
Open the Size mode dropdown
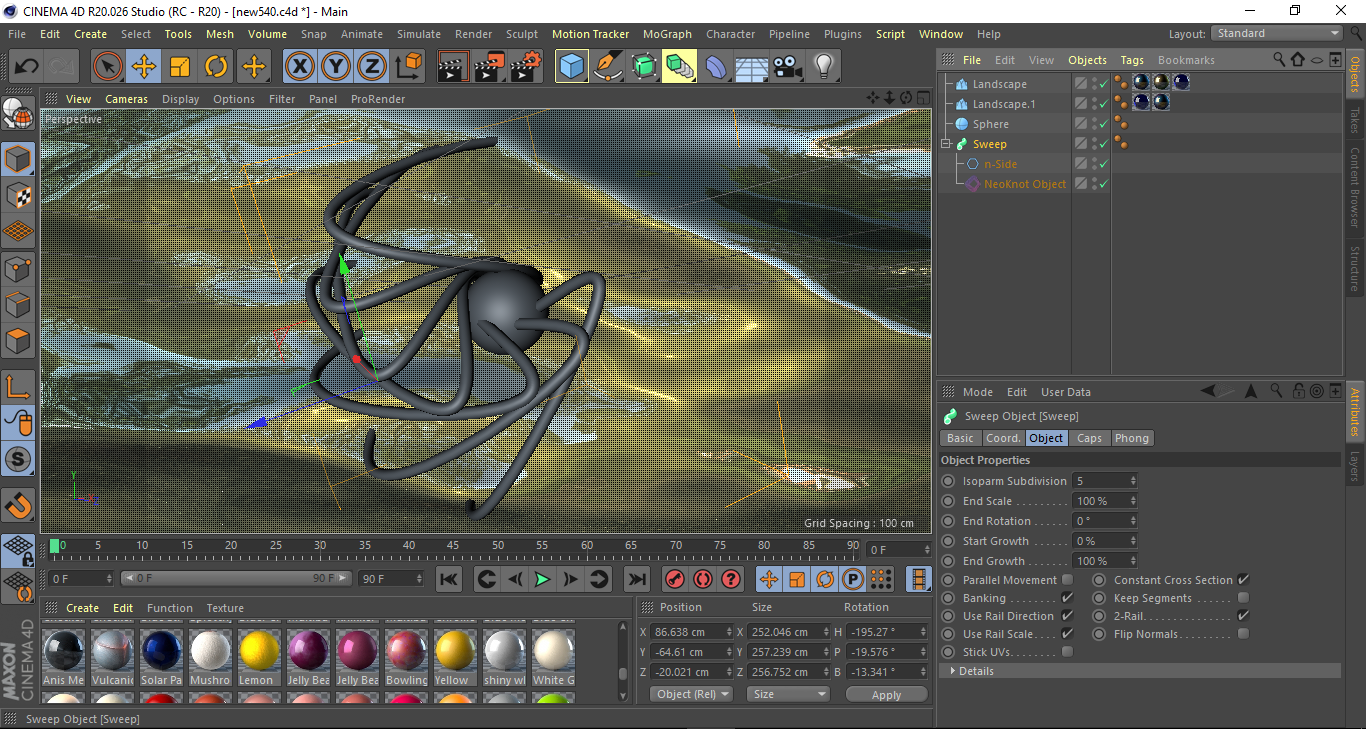790,694
